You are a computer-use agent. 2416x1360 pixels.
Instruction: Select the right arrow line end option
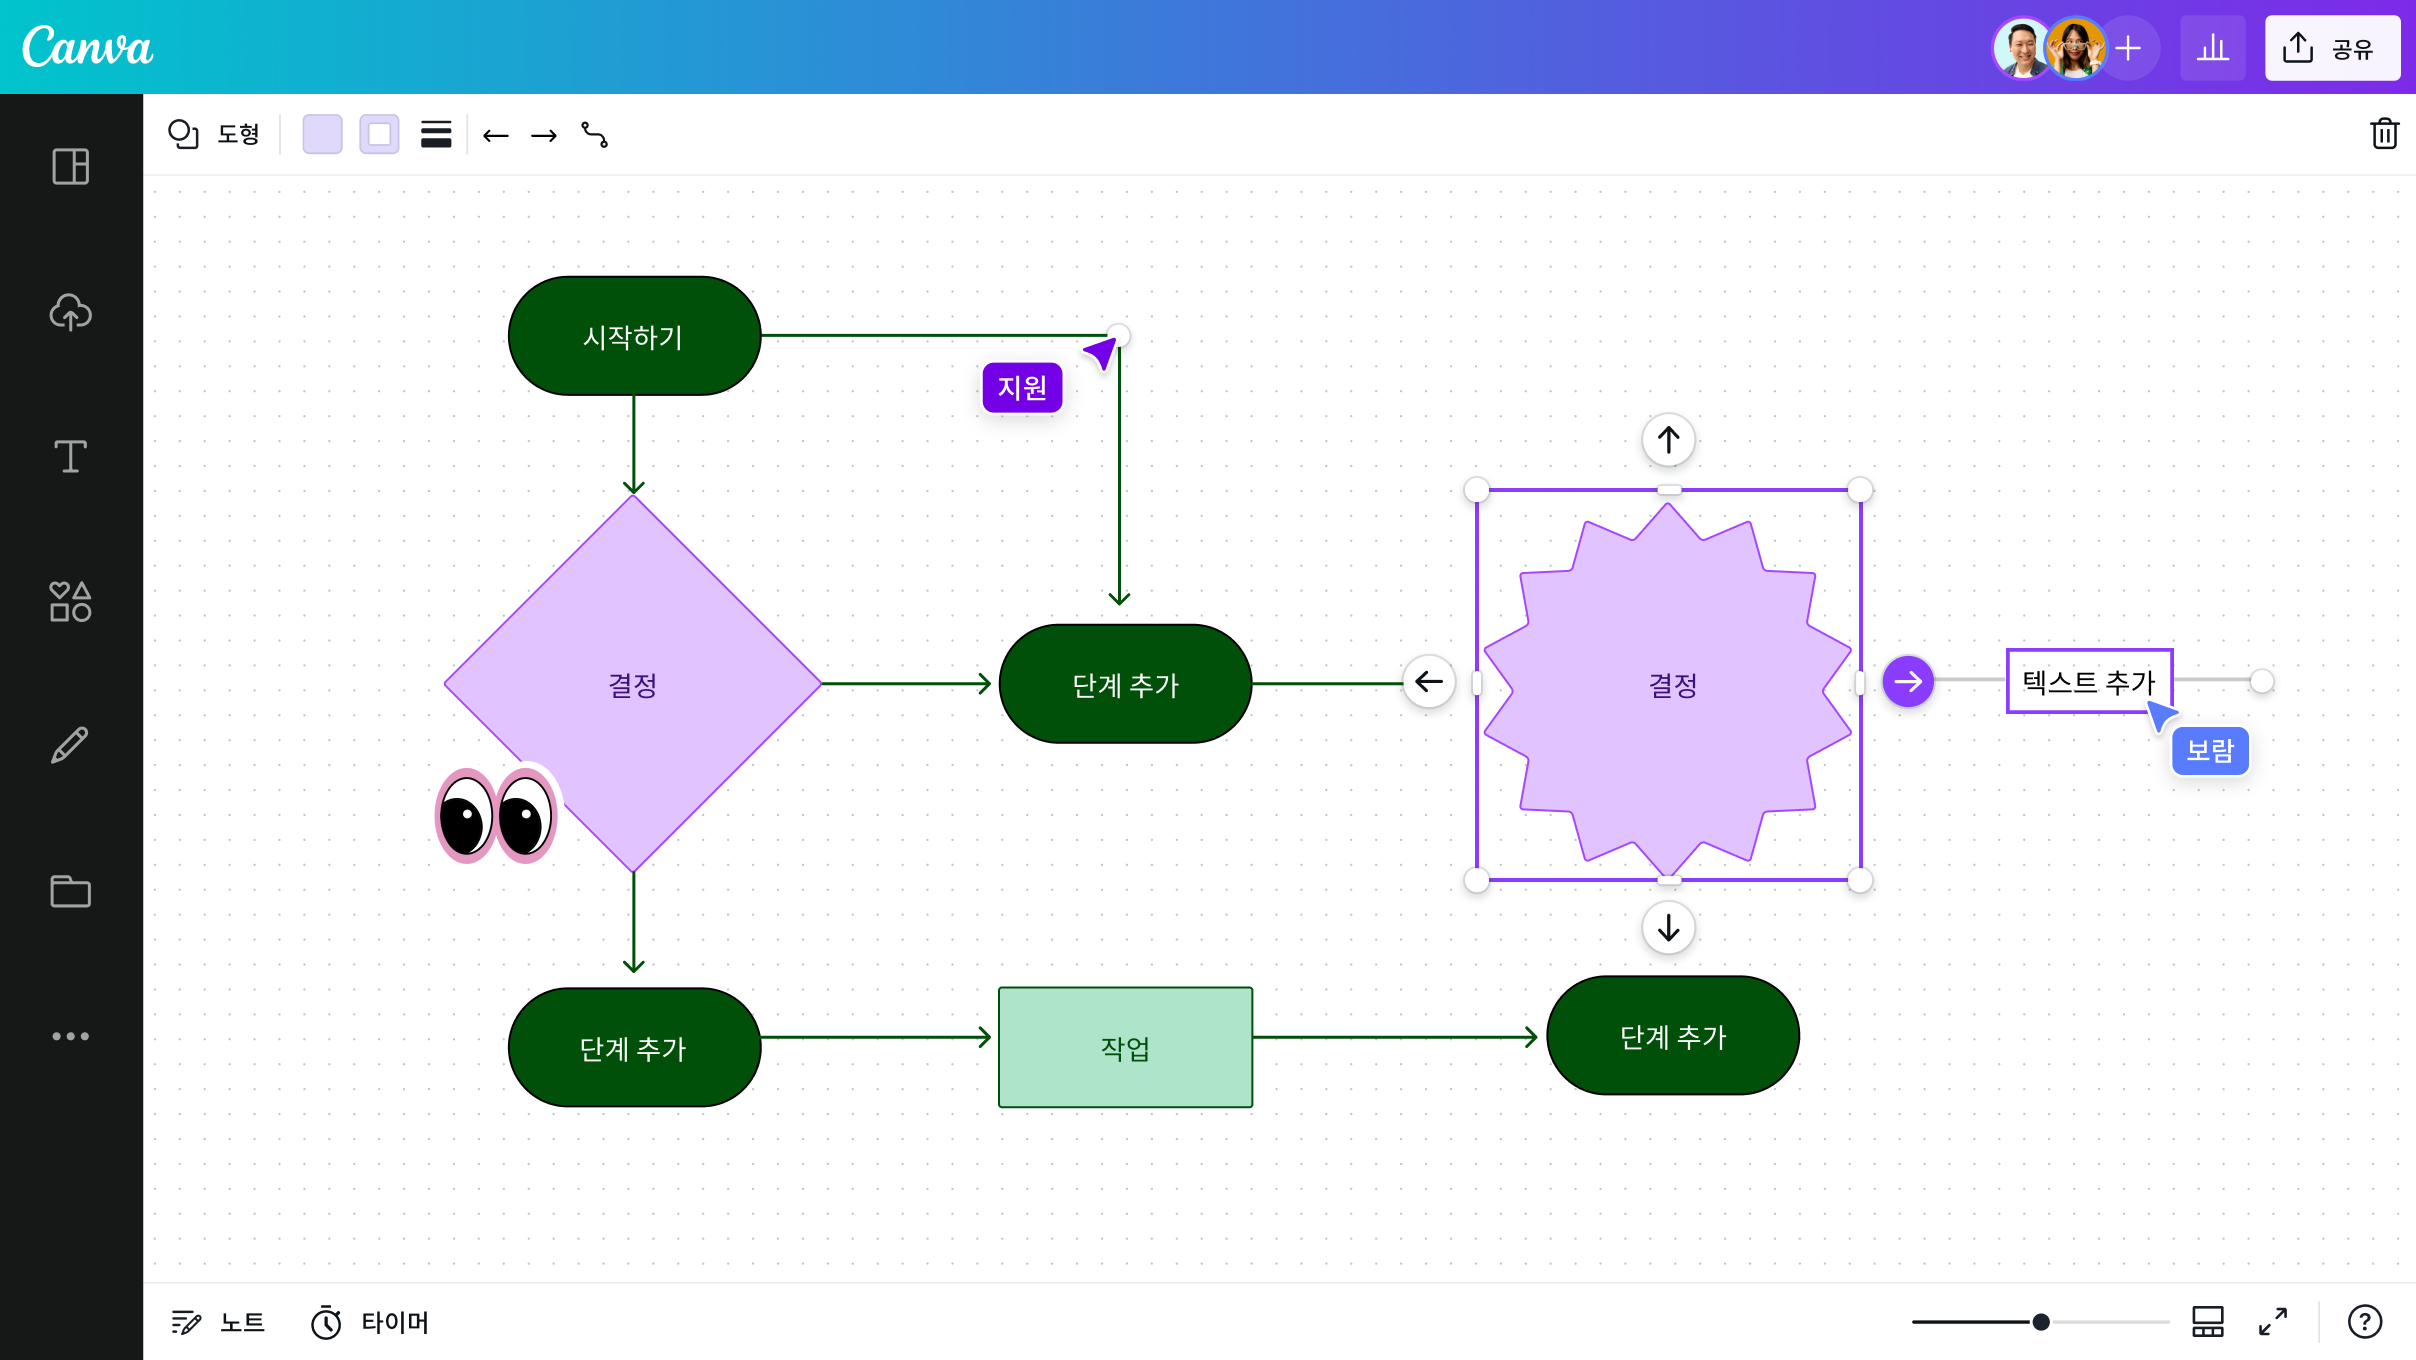tap(544, 135)
